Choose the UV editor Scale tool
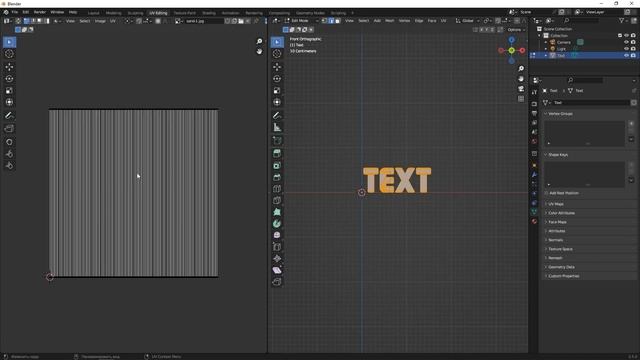The width and height of the screenshot is (640, 360). click(x=9, y=91)
